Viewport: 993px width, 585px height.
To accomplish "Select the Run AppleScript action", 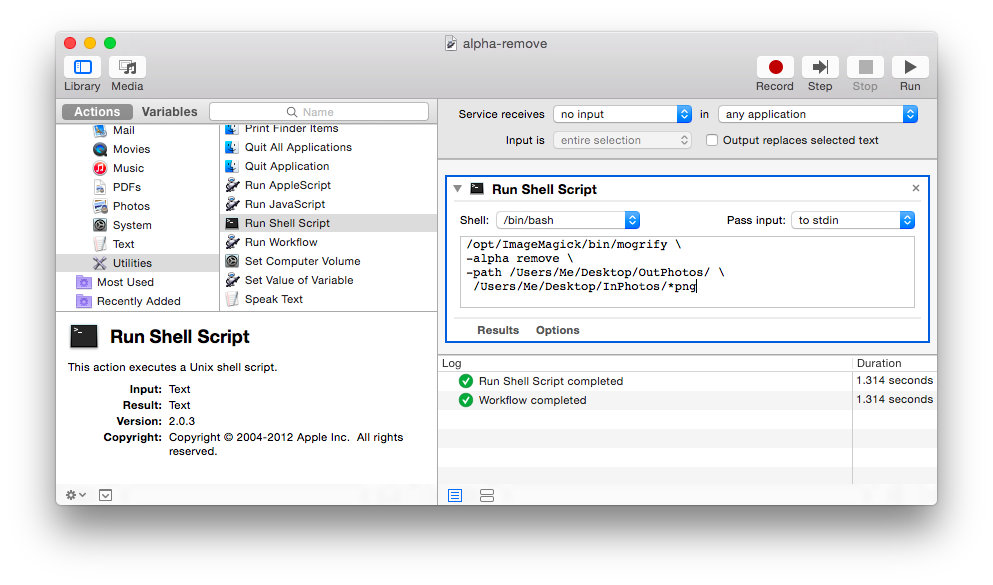I will pyautogui.click(x=288, y=186).
